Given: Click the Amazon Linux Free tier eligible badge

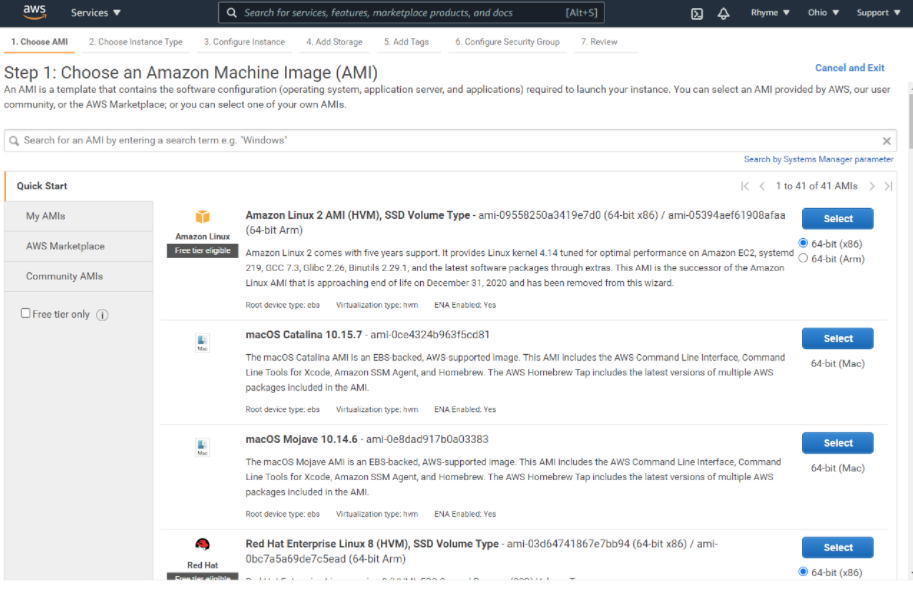Looking at the screenshot, I should click(202, 251).
